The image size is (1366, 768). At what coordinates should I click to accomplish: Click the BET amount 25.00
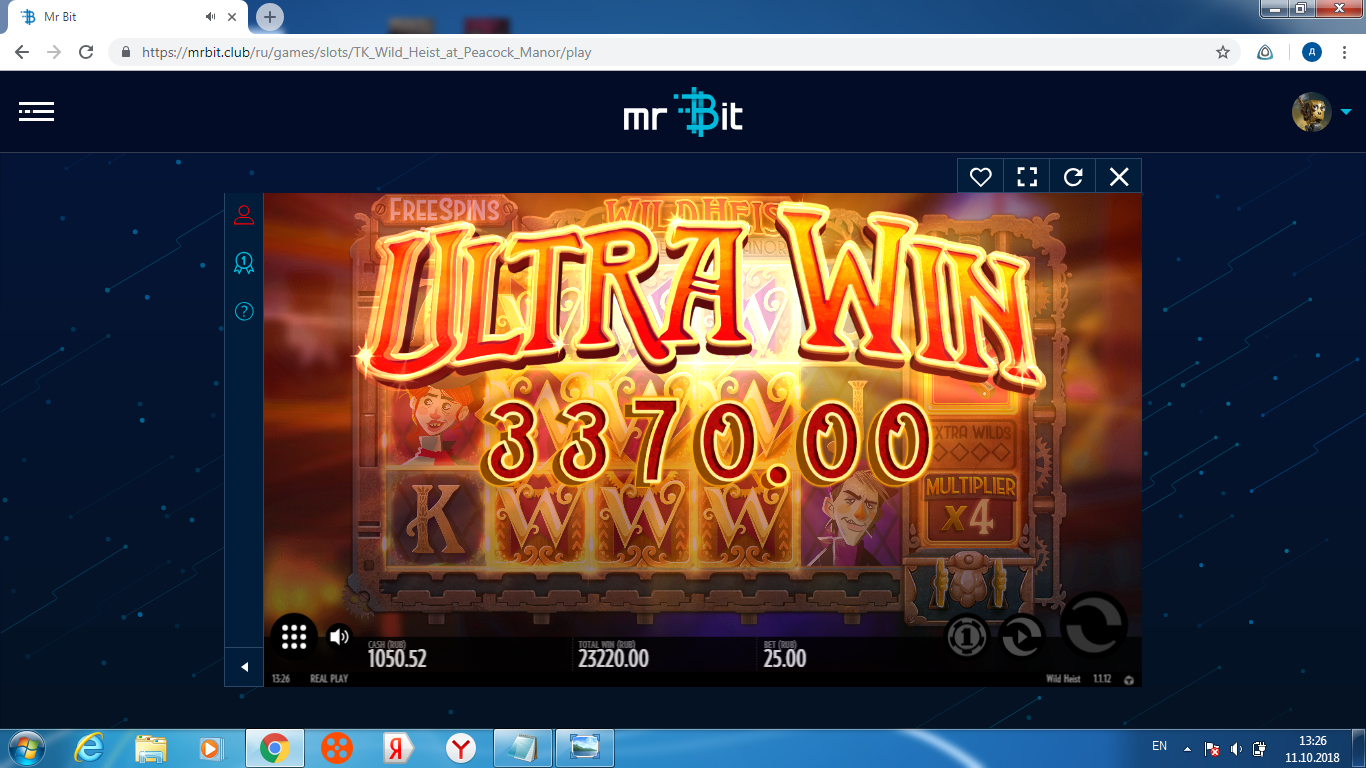click(783, 659)
